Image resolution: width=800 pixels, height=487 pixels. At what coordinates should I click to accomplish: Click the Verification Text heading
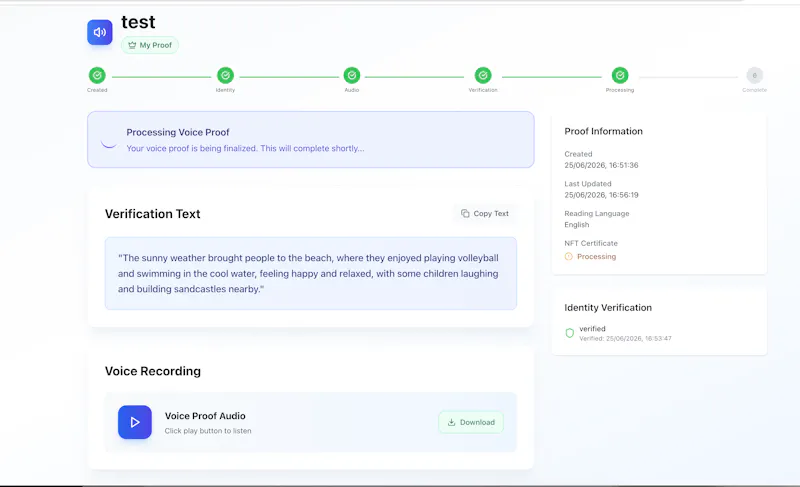click(153, 214)
